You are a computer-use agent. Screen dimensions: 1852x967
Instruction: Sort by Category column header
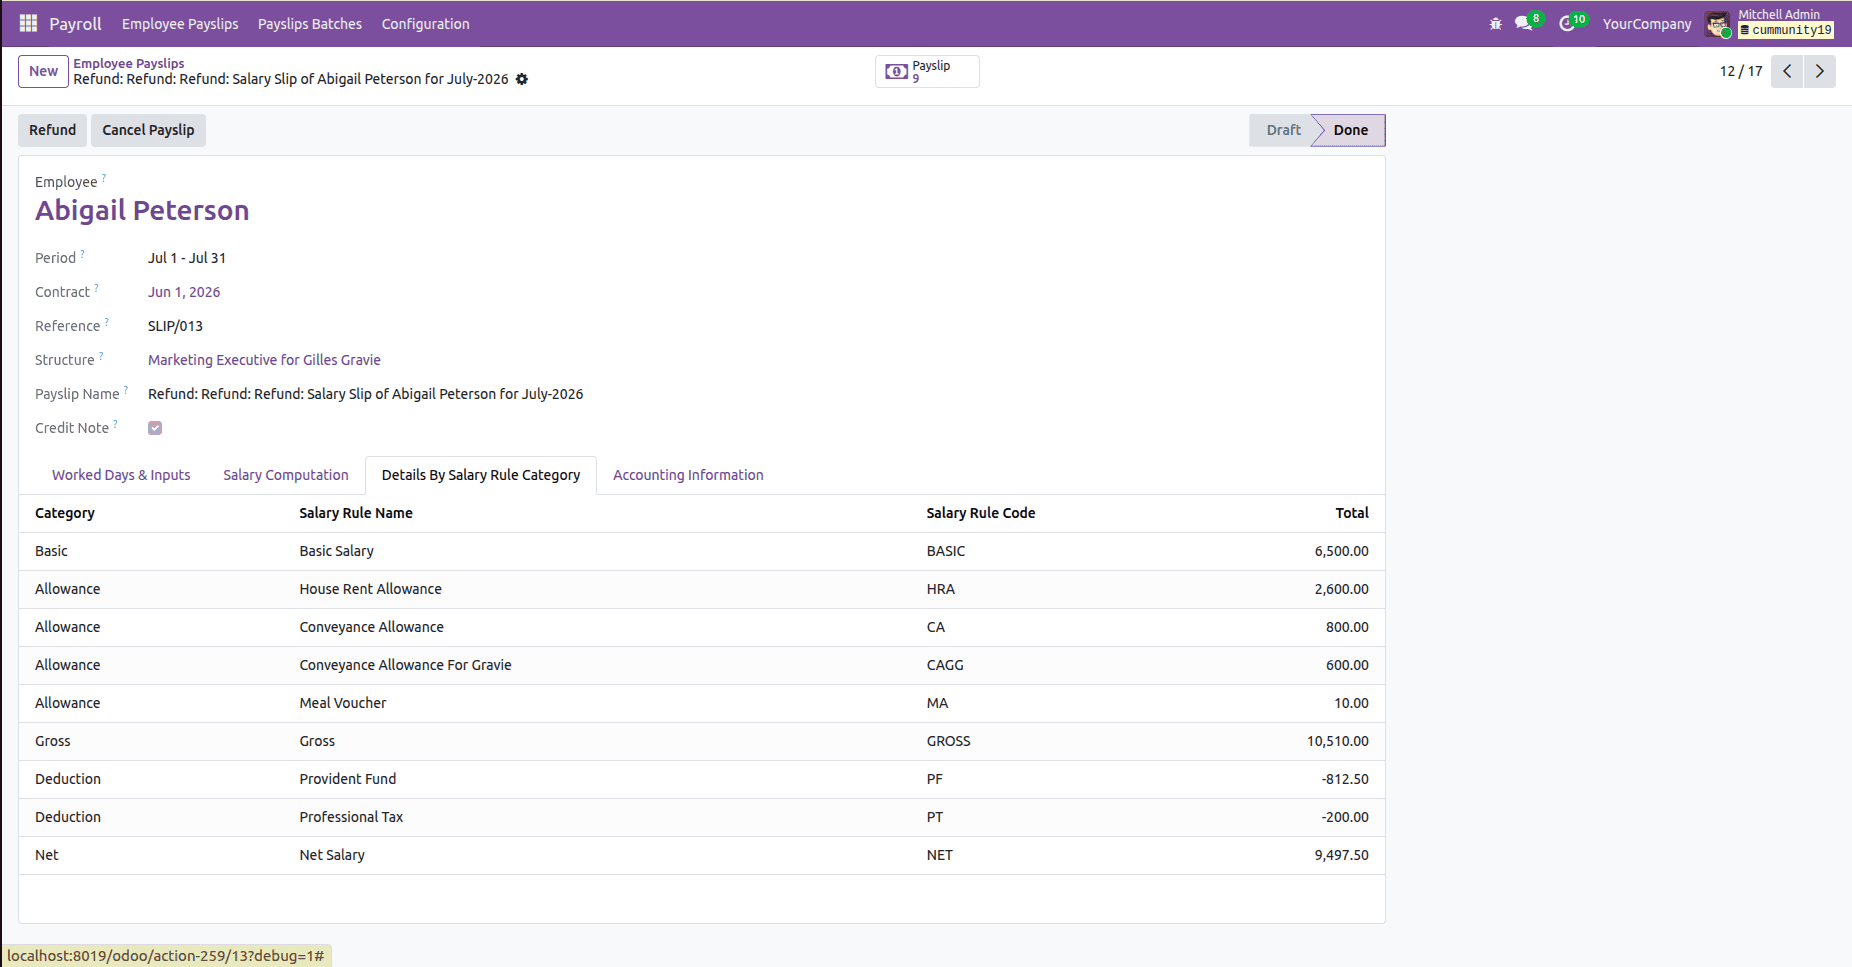click(65, 513)
